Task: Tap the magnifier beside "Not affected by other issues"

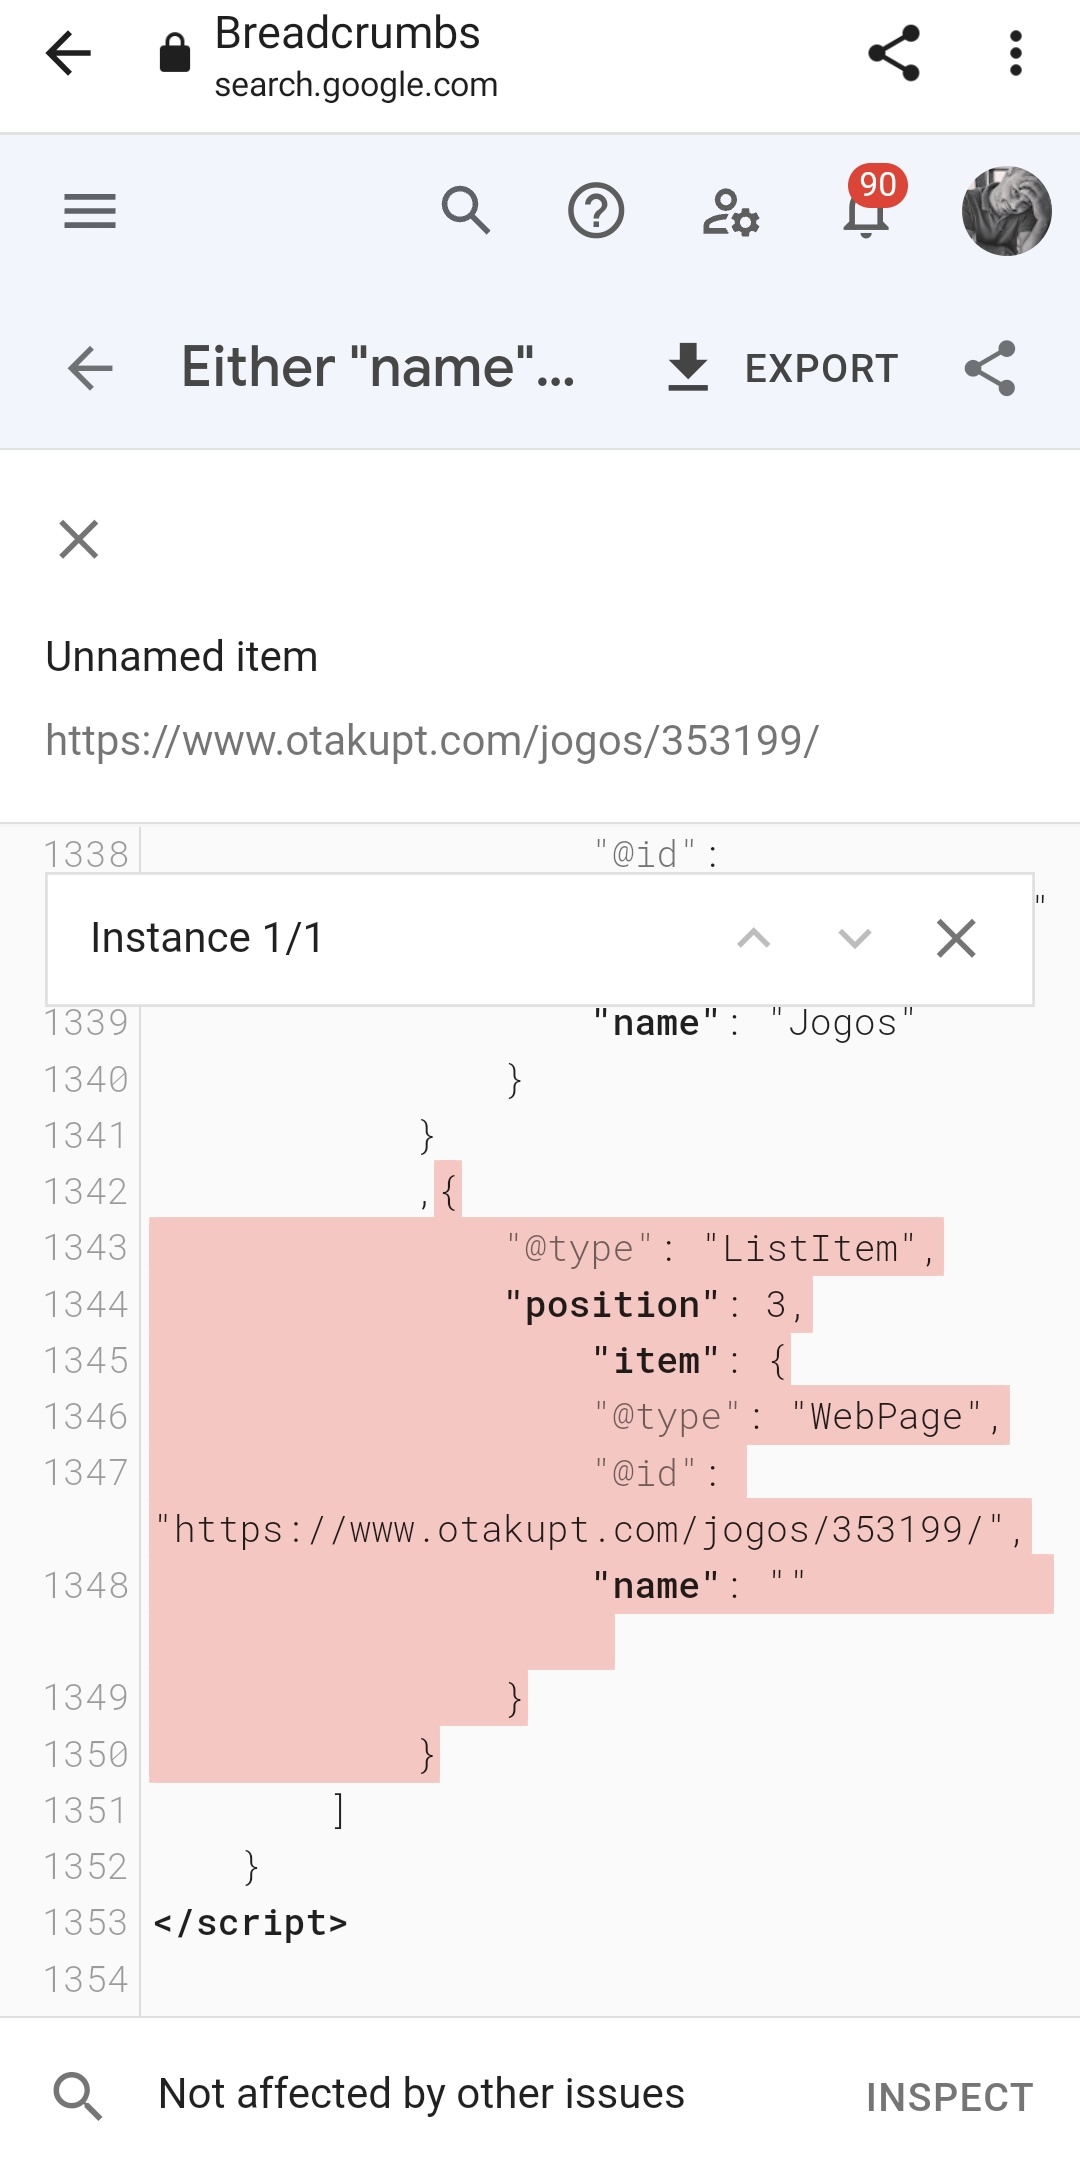Action: pyautogui.click(x=78, y=2096)
